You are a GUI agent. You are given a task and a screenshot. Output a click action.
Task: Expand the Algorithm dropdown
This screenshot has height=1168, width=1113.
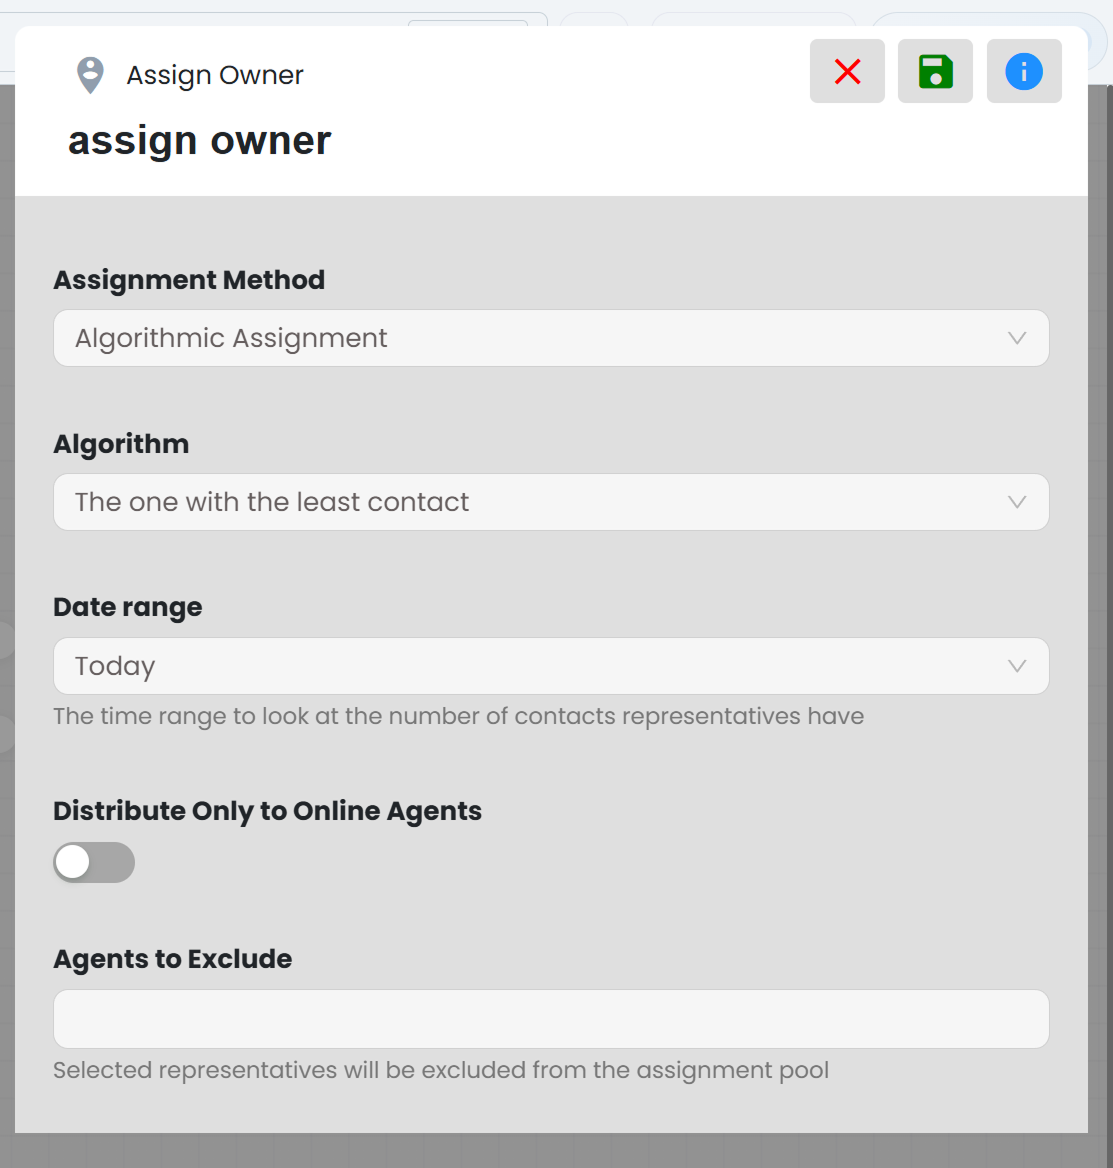coord(551,502)
